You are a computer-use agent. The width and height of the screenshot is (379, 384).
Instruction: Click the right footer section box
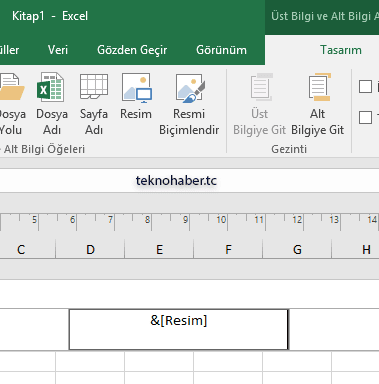click(334, 329)
